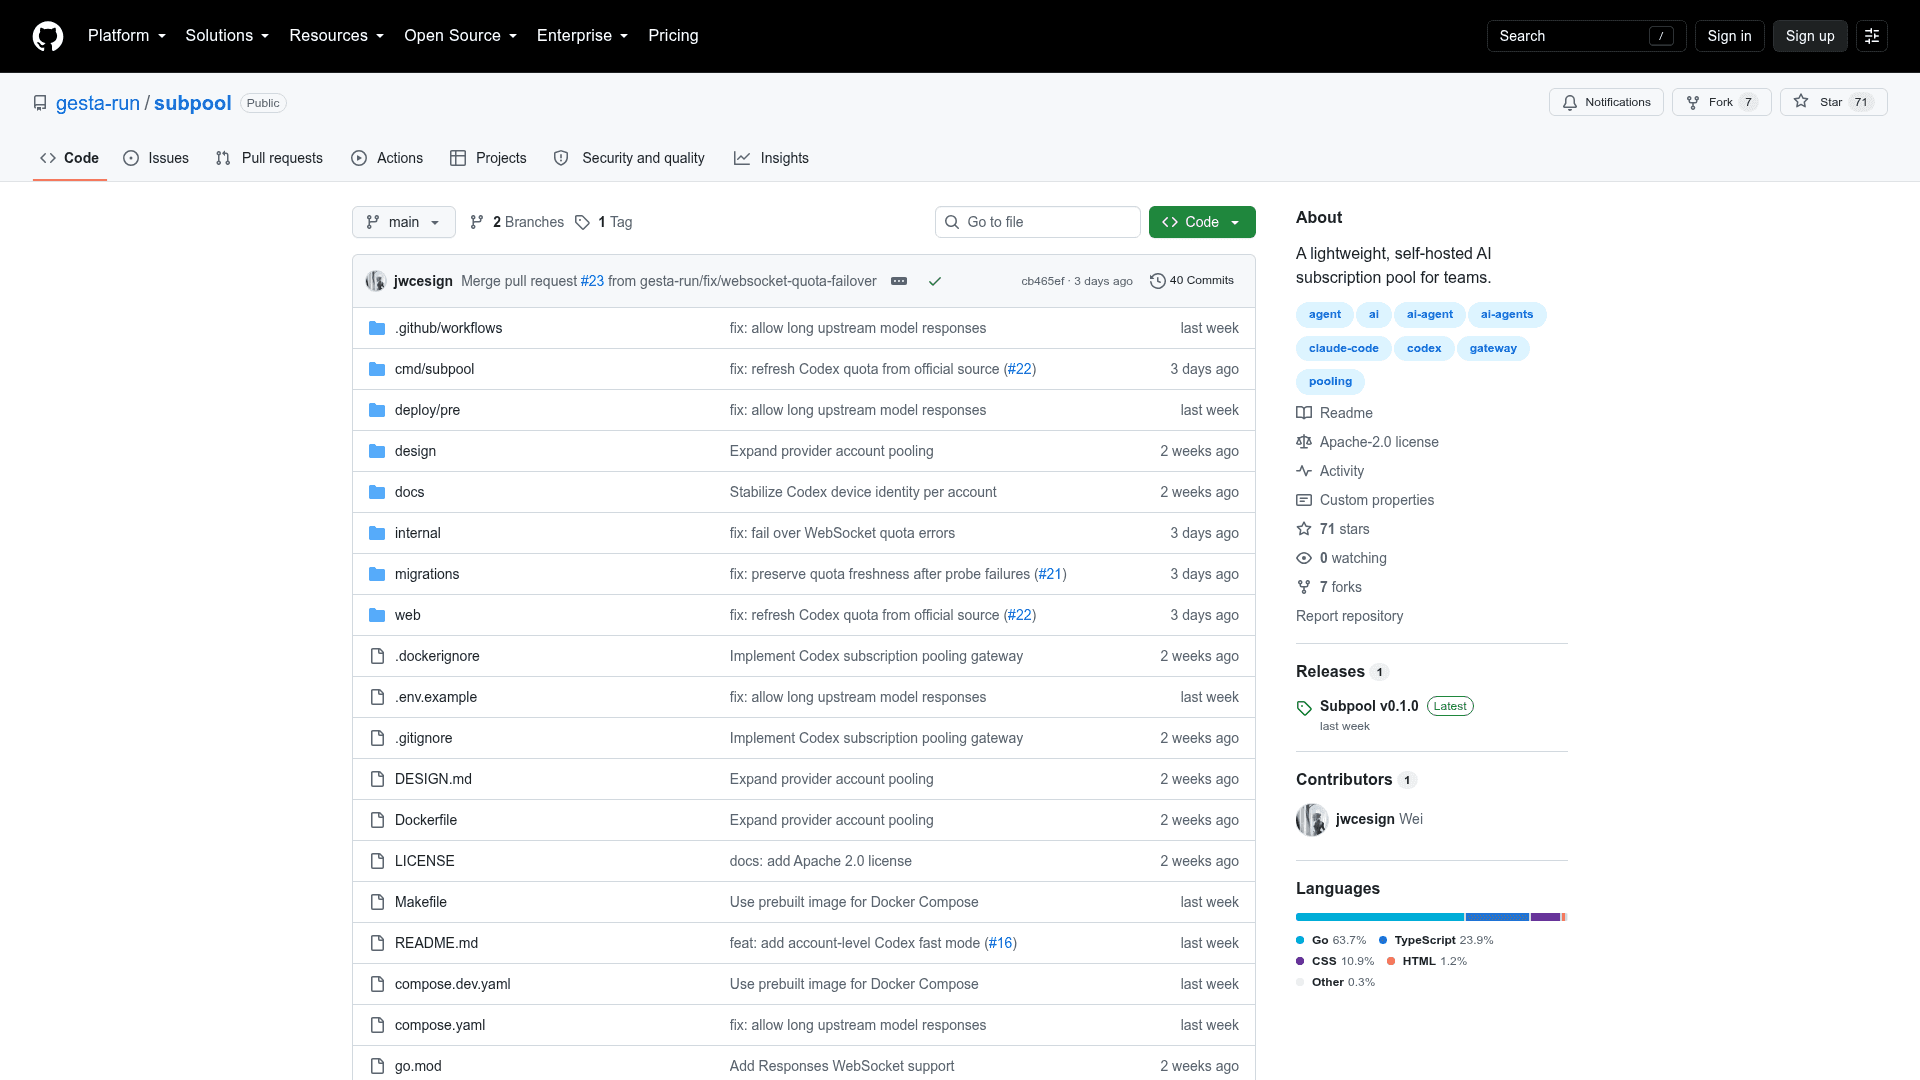View the Insights tab
Screen dimensions: 1920x1080
click(x=771, y=158)
